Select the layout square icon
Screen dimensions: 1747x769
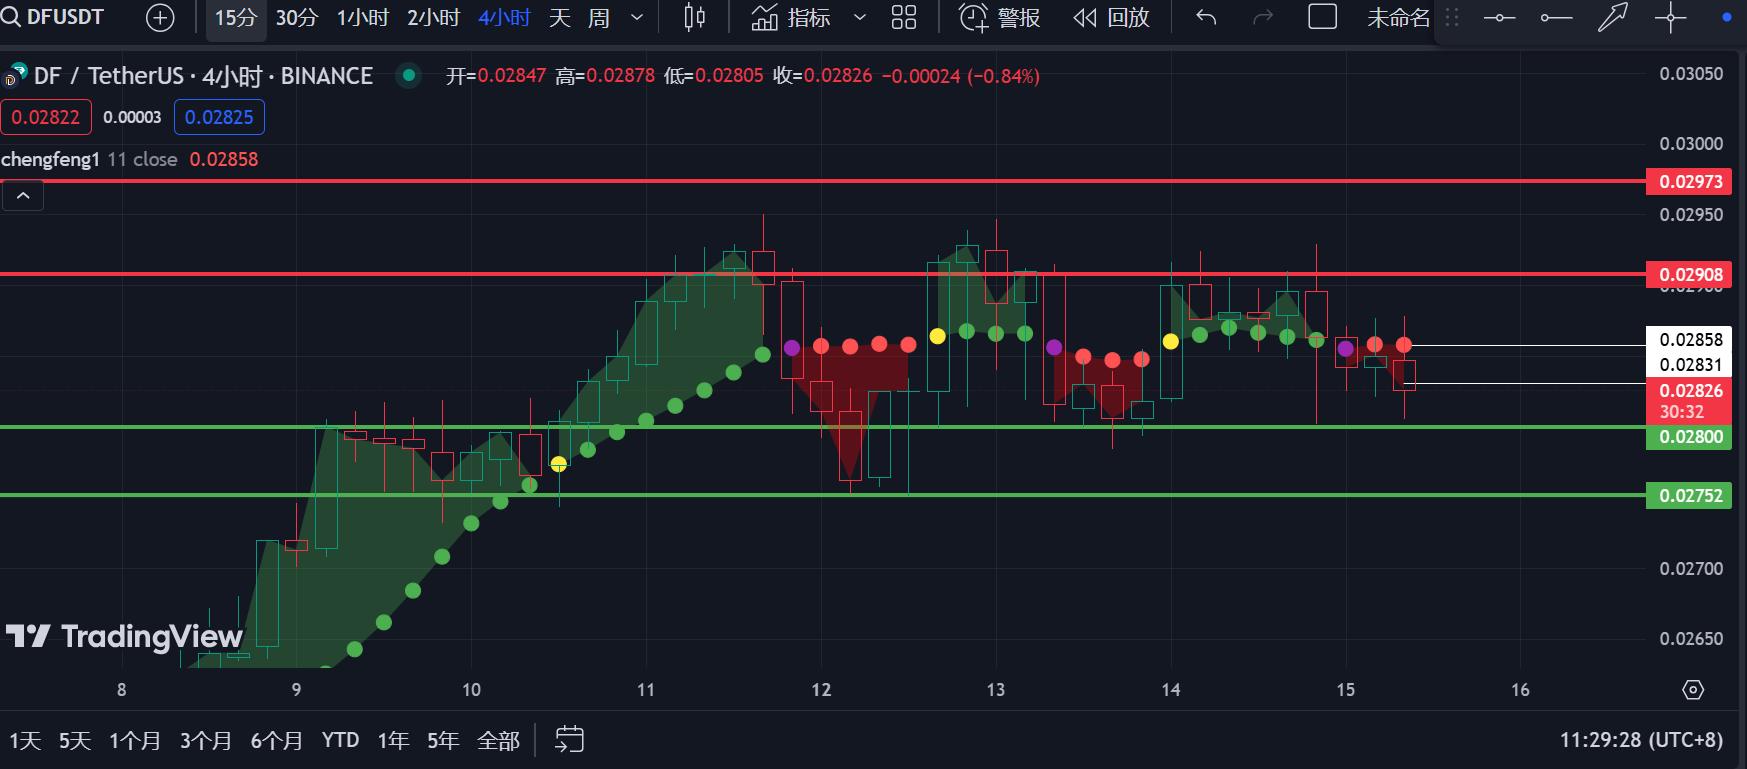(x=1322, y=18)
